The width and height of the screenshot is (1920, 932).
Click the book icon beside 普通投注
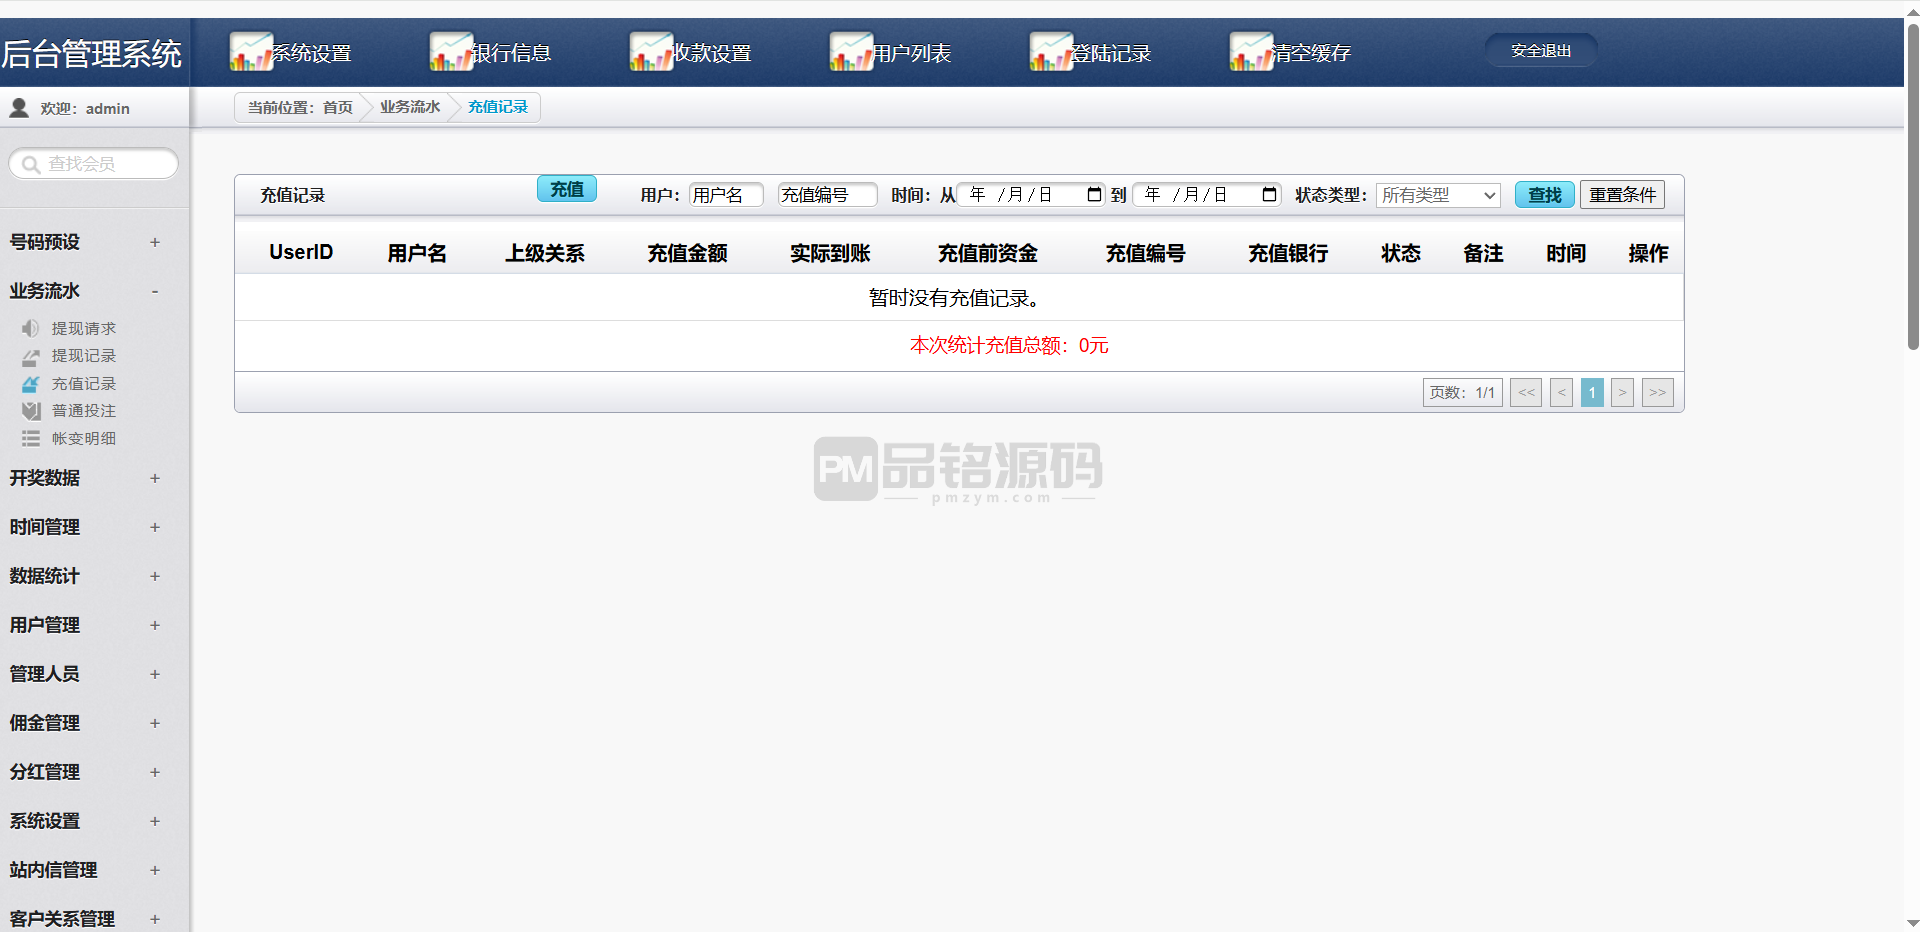pos(31,411)
